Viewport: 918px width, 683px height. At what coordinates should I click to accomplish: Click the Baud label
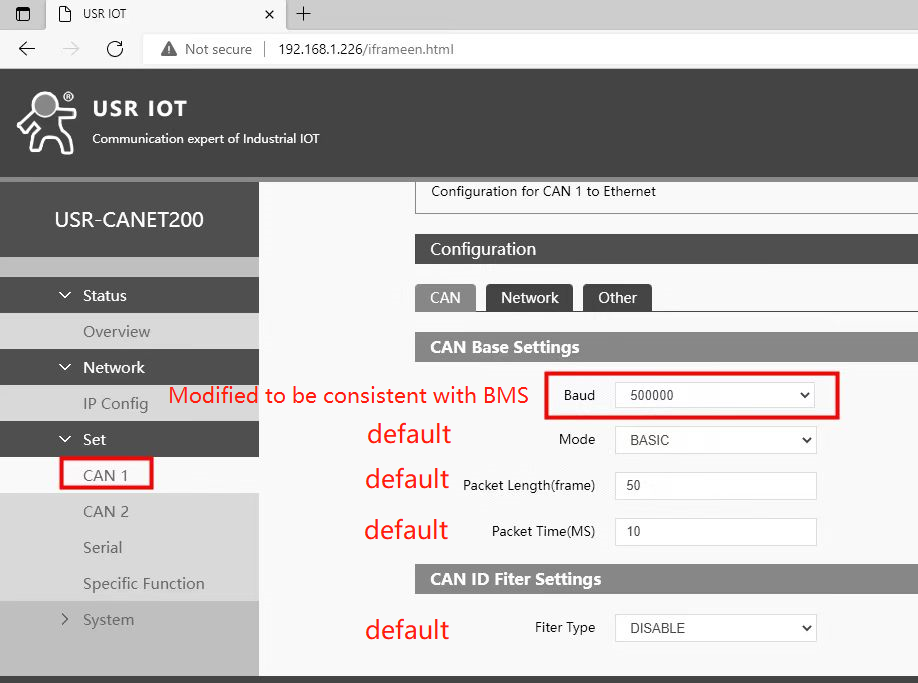pyautogui.click(x=579, y=395)
